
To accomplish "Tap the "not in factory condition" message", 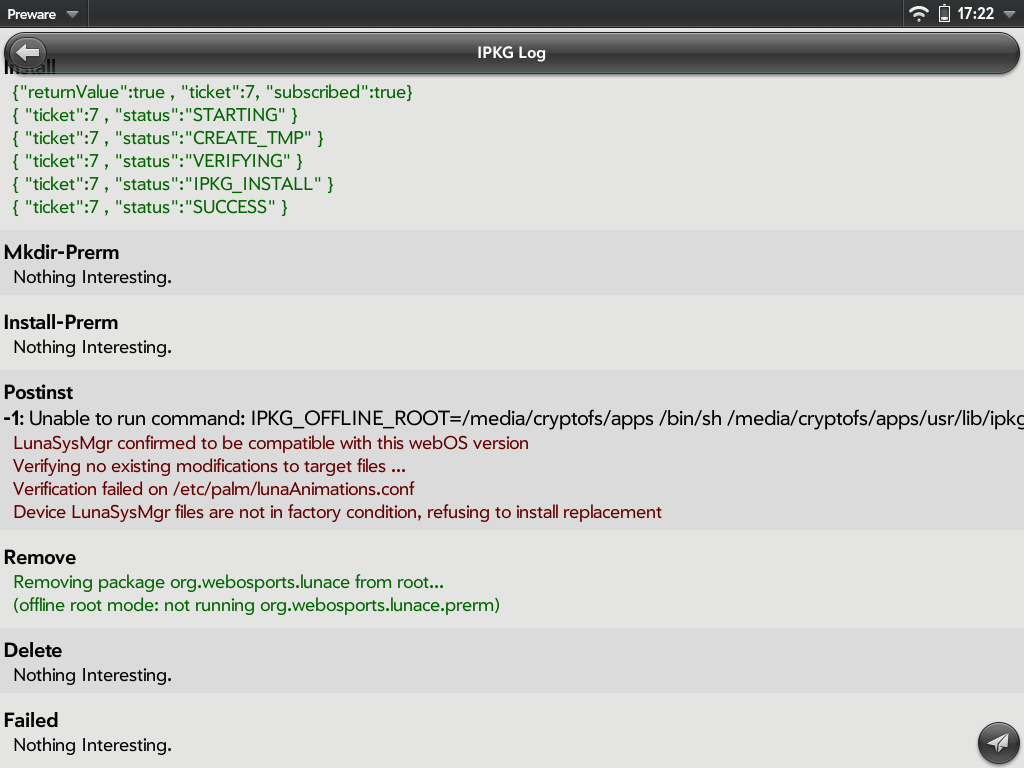I will pyautogui.click(x=337, y=512).
